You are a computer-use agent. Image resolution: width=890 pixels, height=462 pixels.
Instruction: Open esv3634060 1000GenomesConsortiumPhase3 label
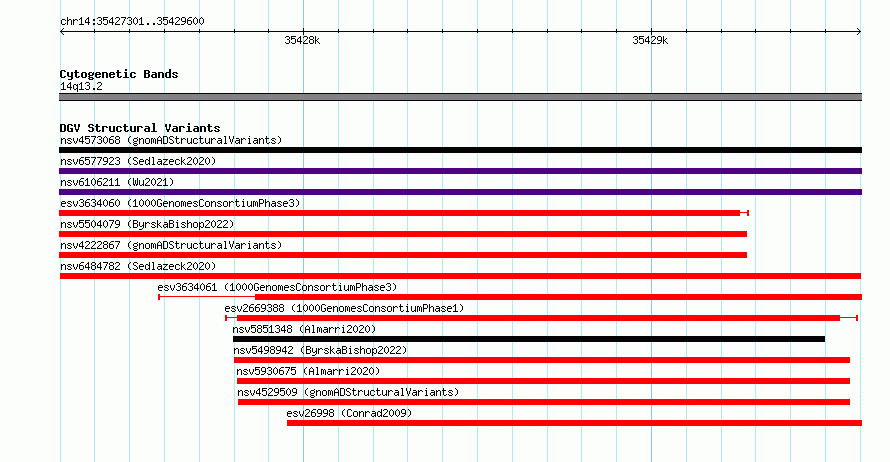(180, 203)
